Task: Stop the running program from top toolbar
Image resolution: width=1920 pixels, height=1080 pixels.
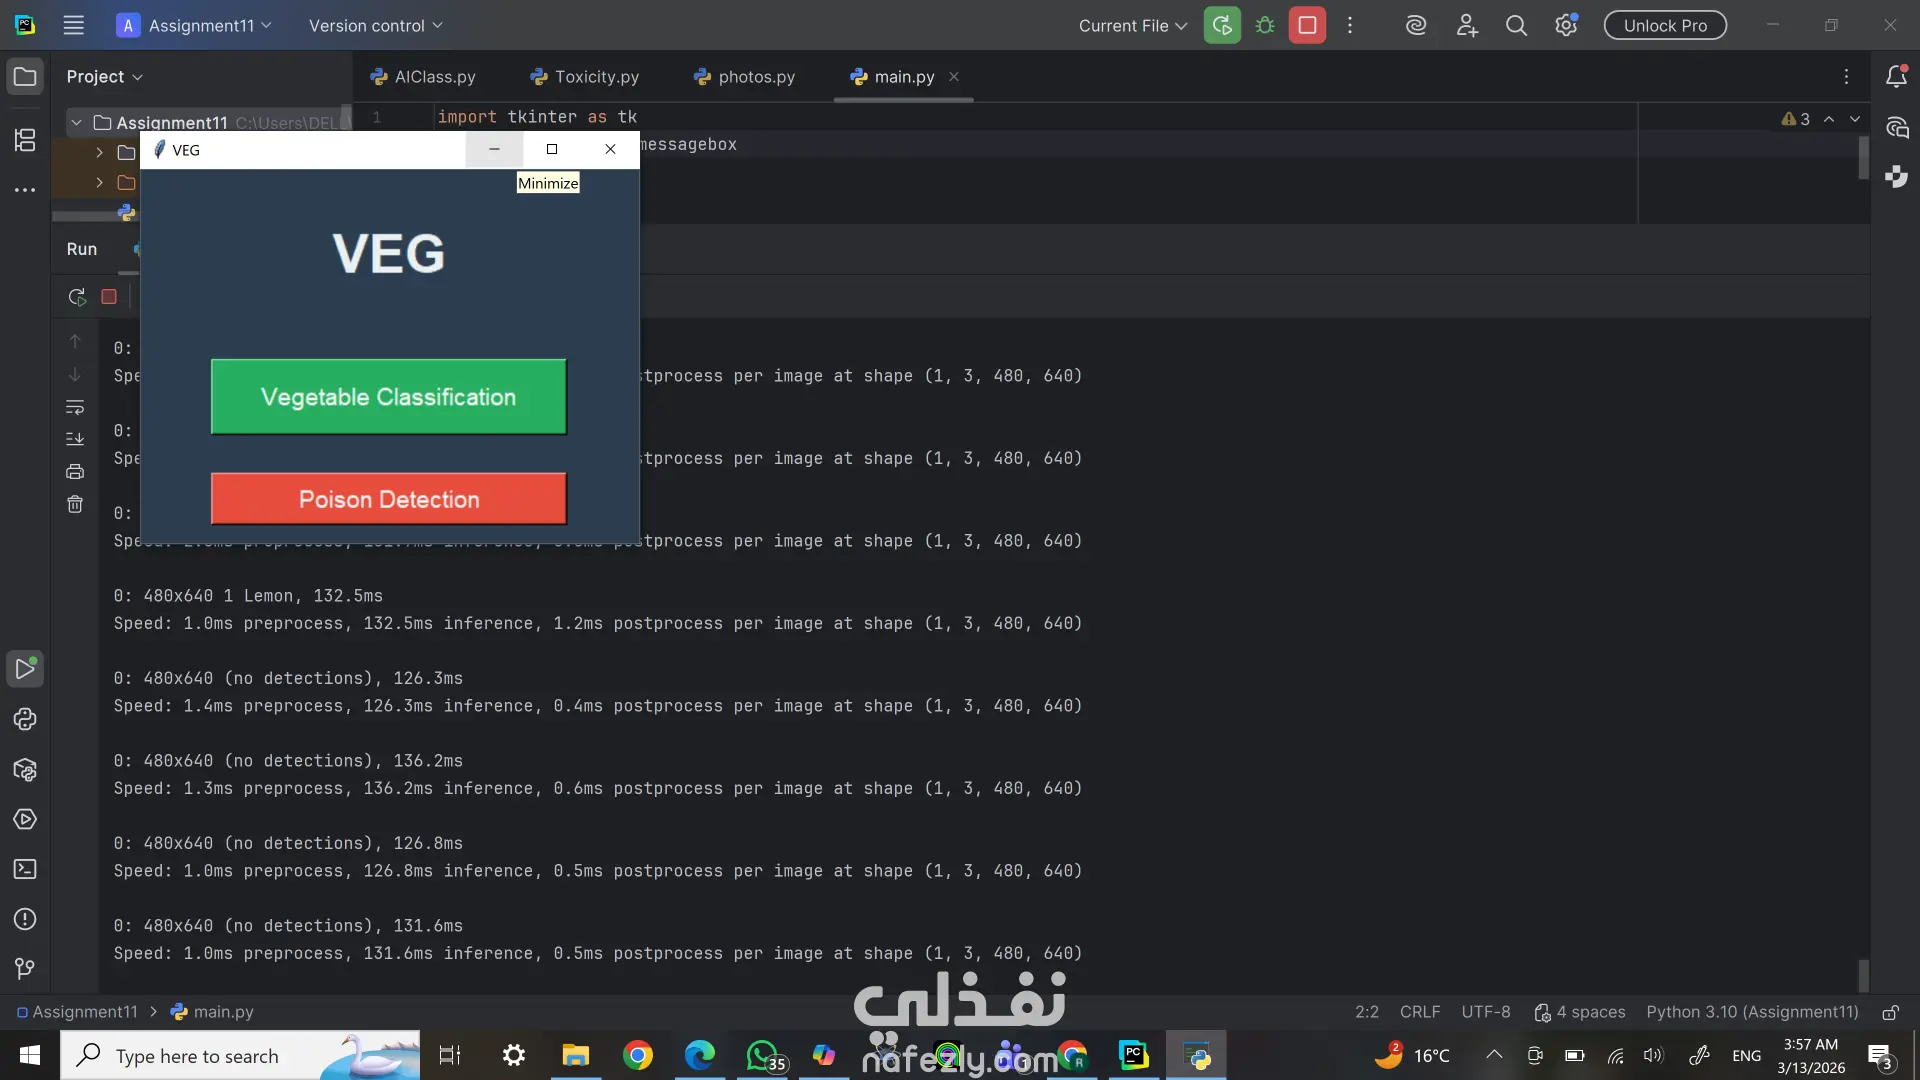Action: click(1307, 26)
